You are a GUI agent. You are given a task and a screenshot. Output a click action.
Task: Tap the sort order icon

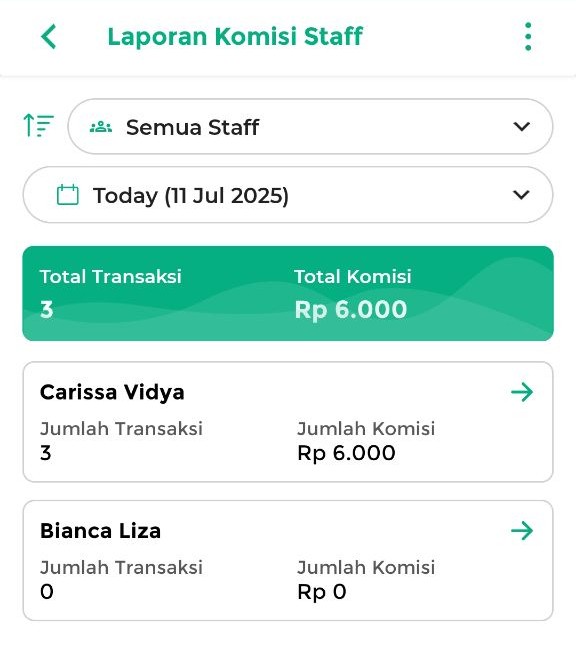point(39,125)
